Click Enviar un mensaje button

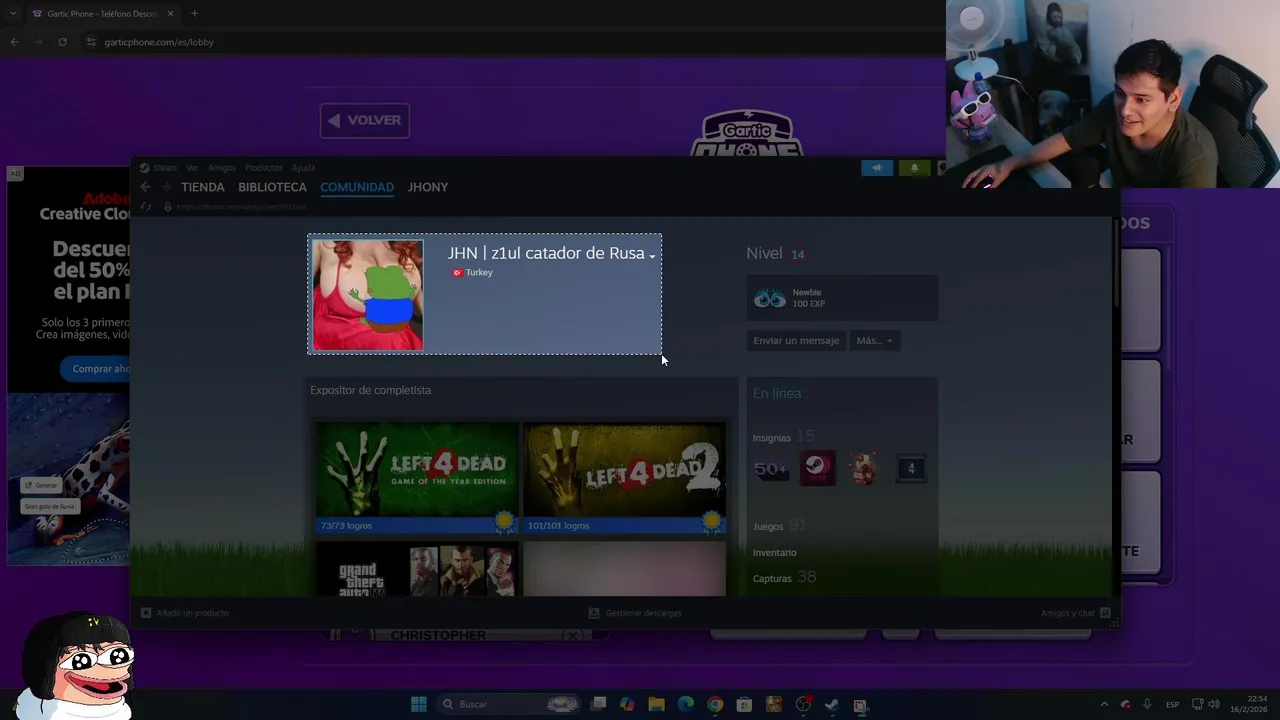[x=796, y=341]
